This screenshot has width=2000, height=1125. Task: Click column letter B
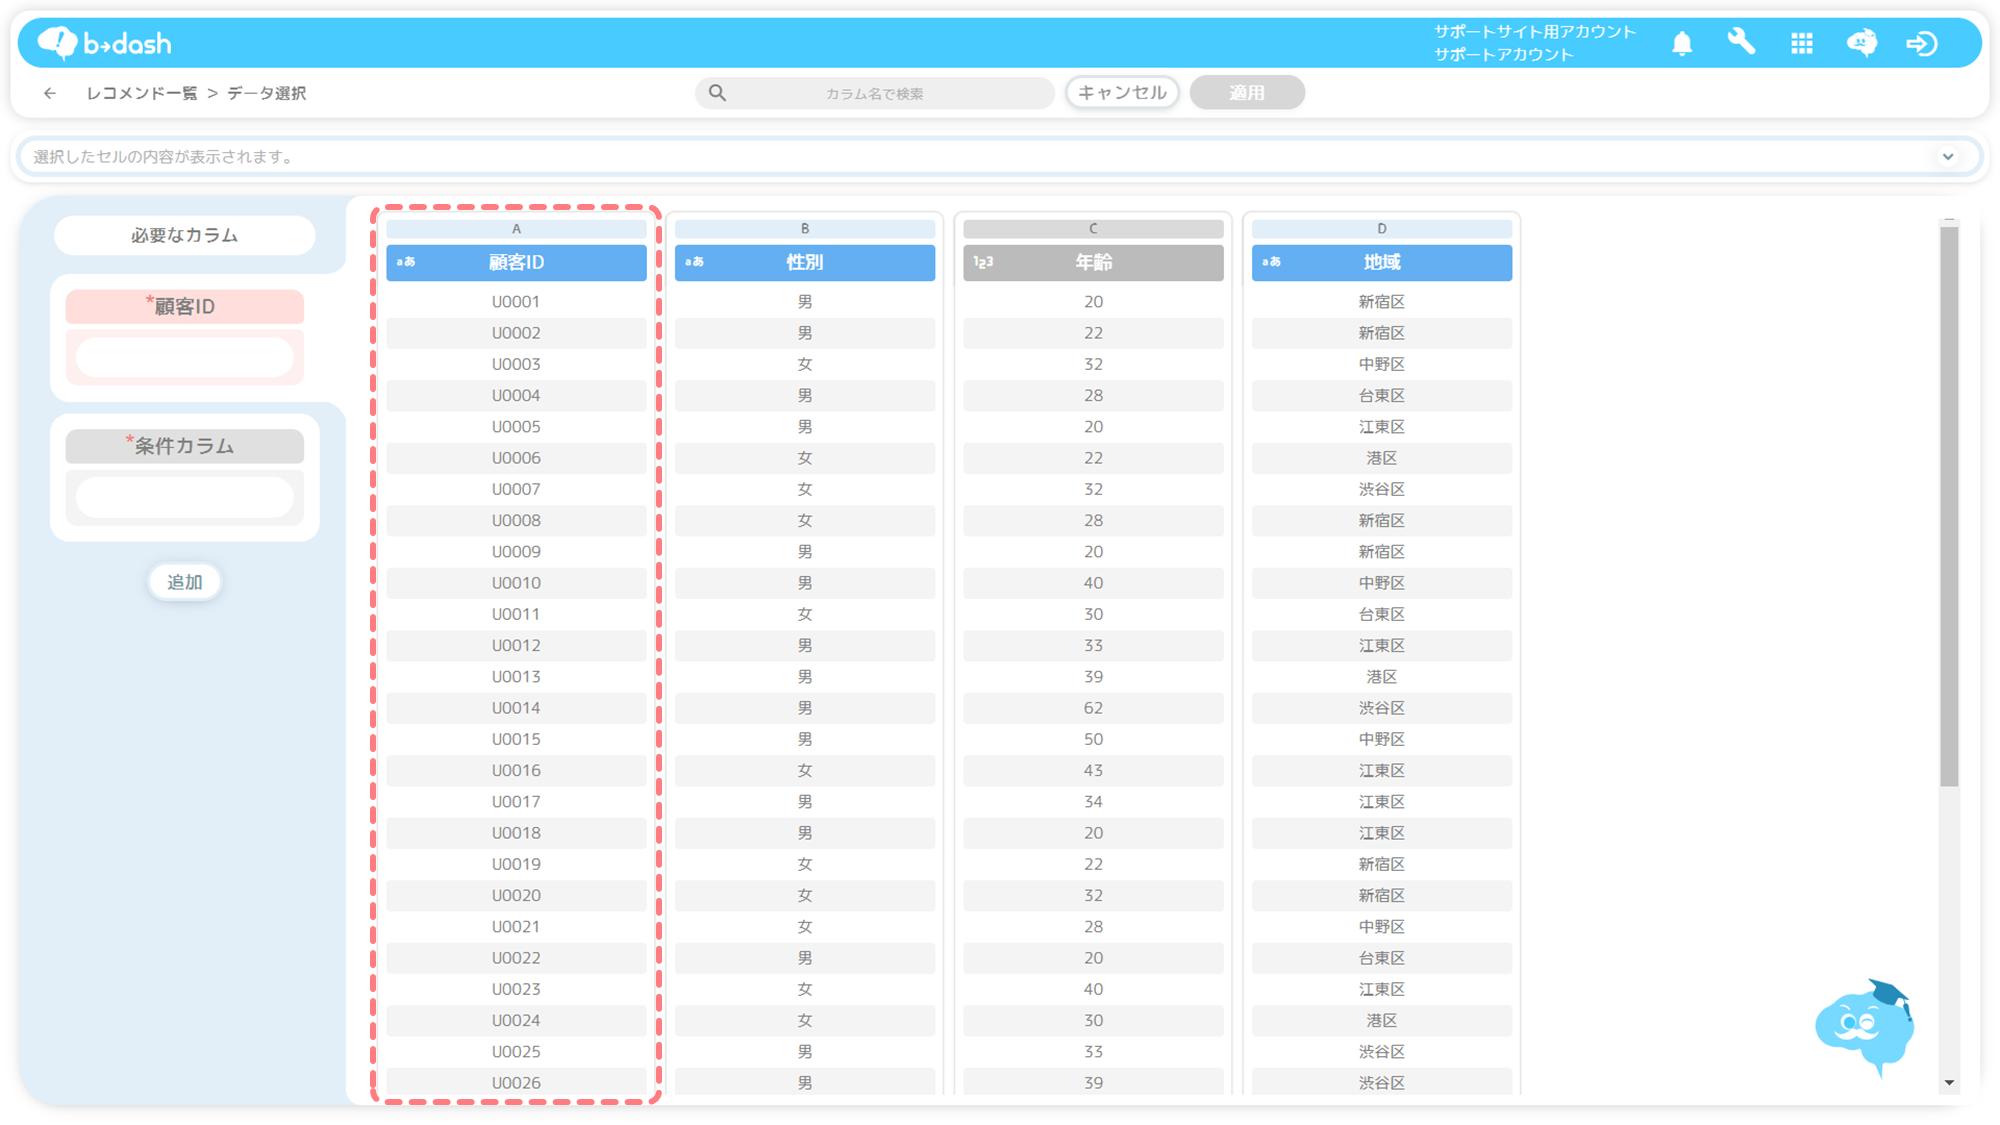click(x=805, y=229)
